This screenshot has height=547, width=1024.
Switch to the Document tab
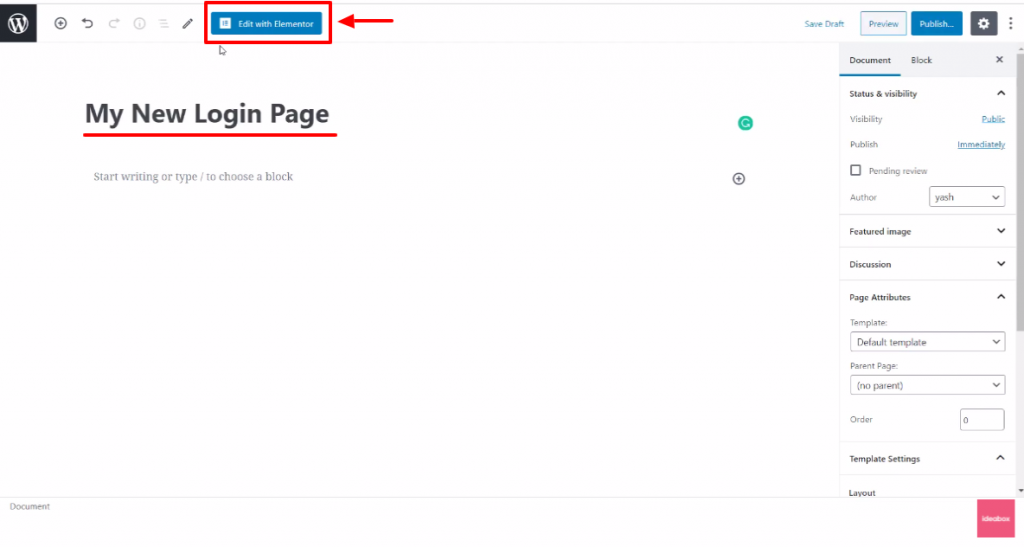[x=870, y=60]
